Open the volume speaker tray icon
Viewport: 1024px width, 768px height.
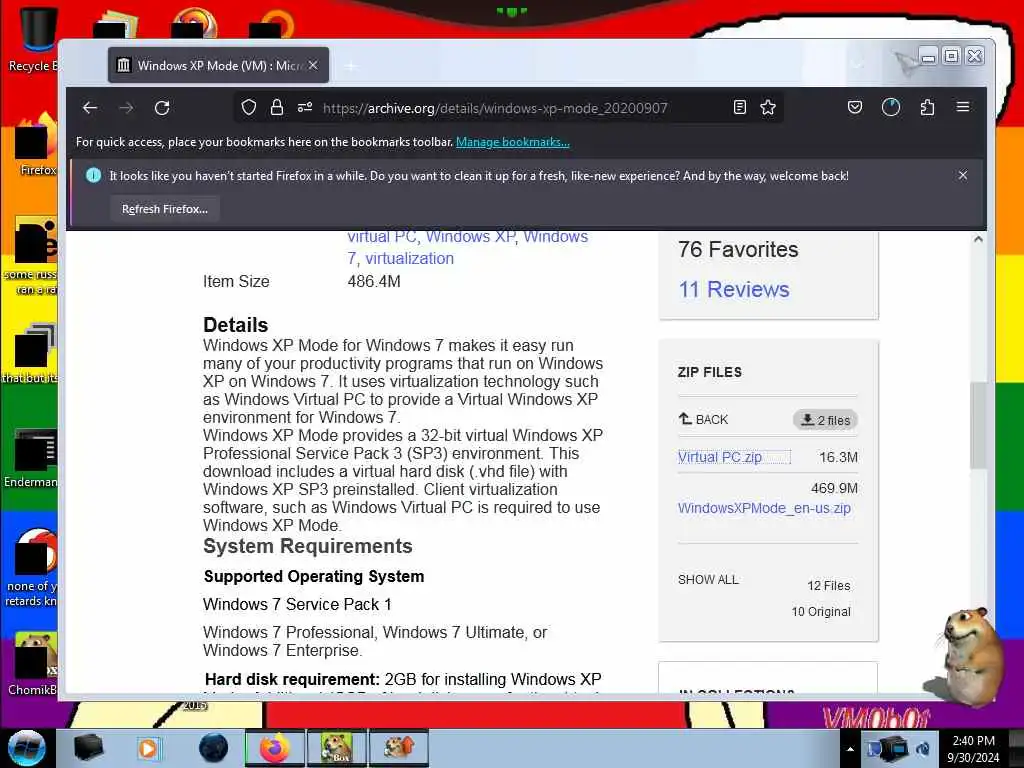pyautogui.click(x=923, y=749)
